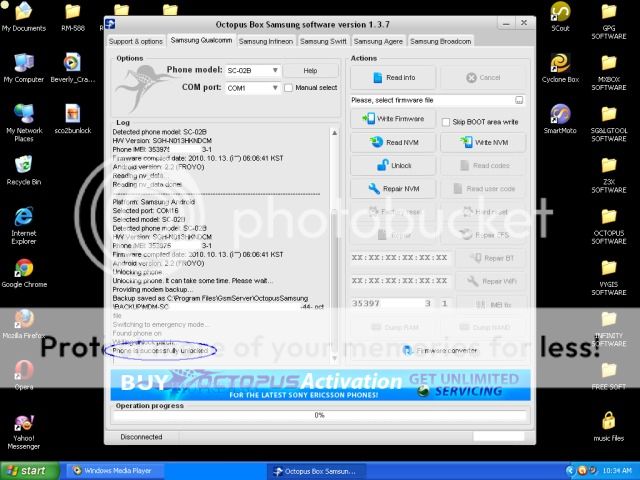This screenshot has height=480, width=640.
Task: Open the Firmware converter tool
Action: 445,350
